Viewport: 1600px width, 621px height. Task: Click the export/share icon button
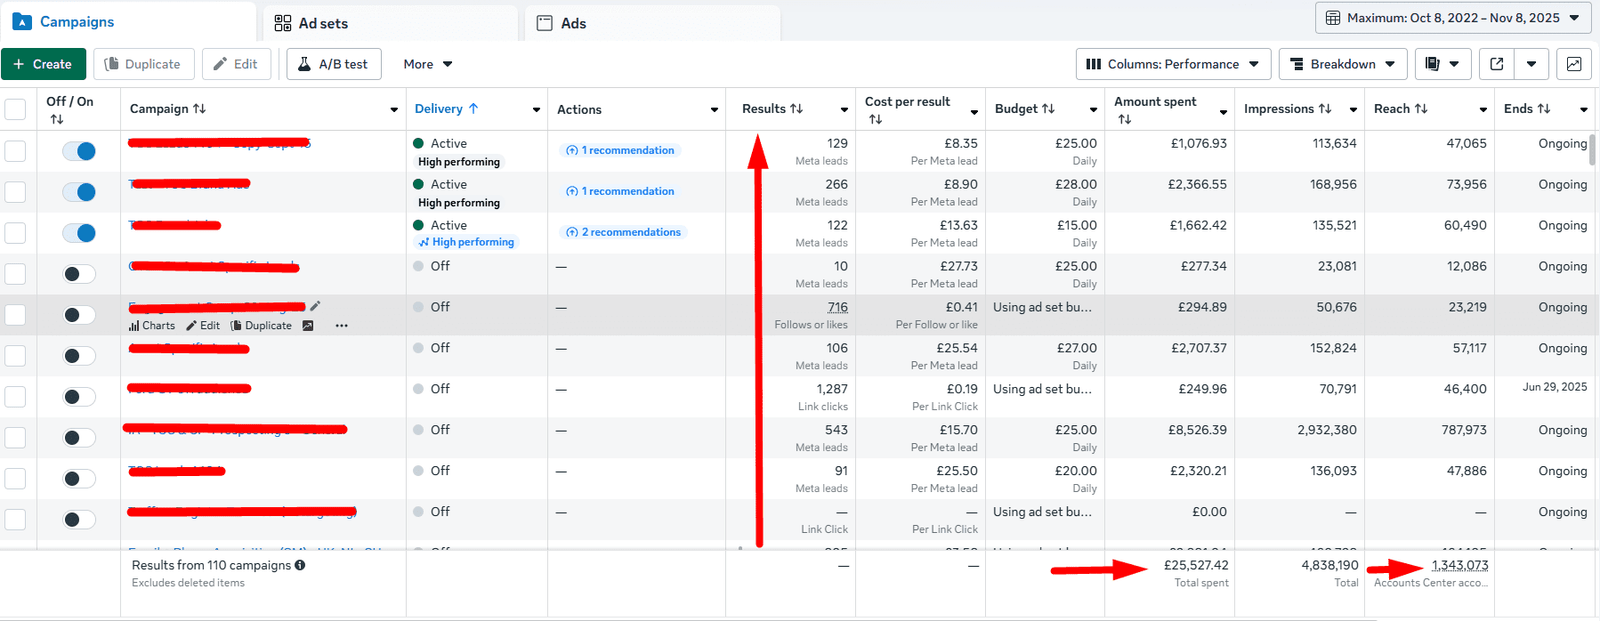point(1497,64)
